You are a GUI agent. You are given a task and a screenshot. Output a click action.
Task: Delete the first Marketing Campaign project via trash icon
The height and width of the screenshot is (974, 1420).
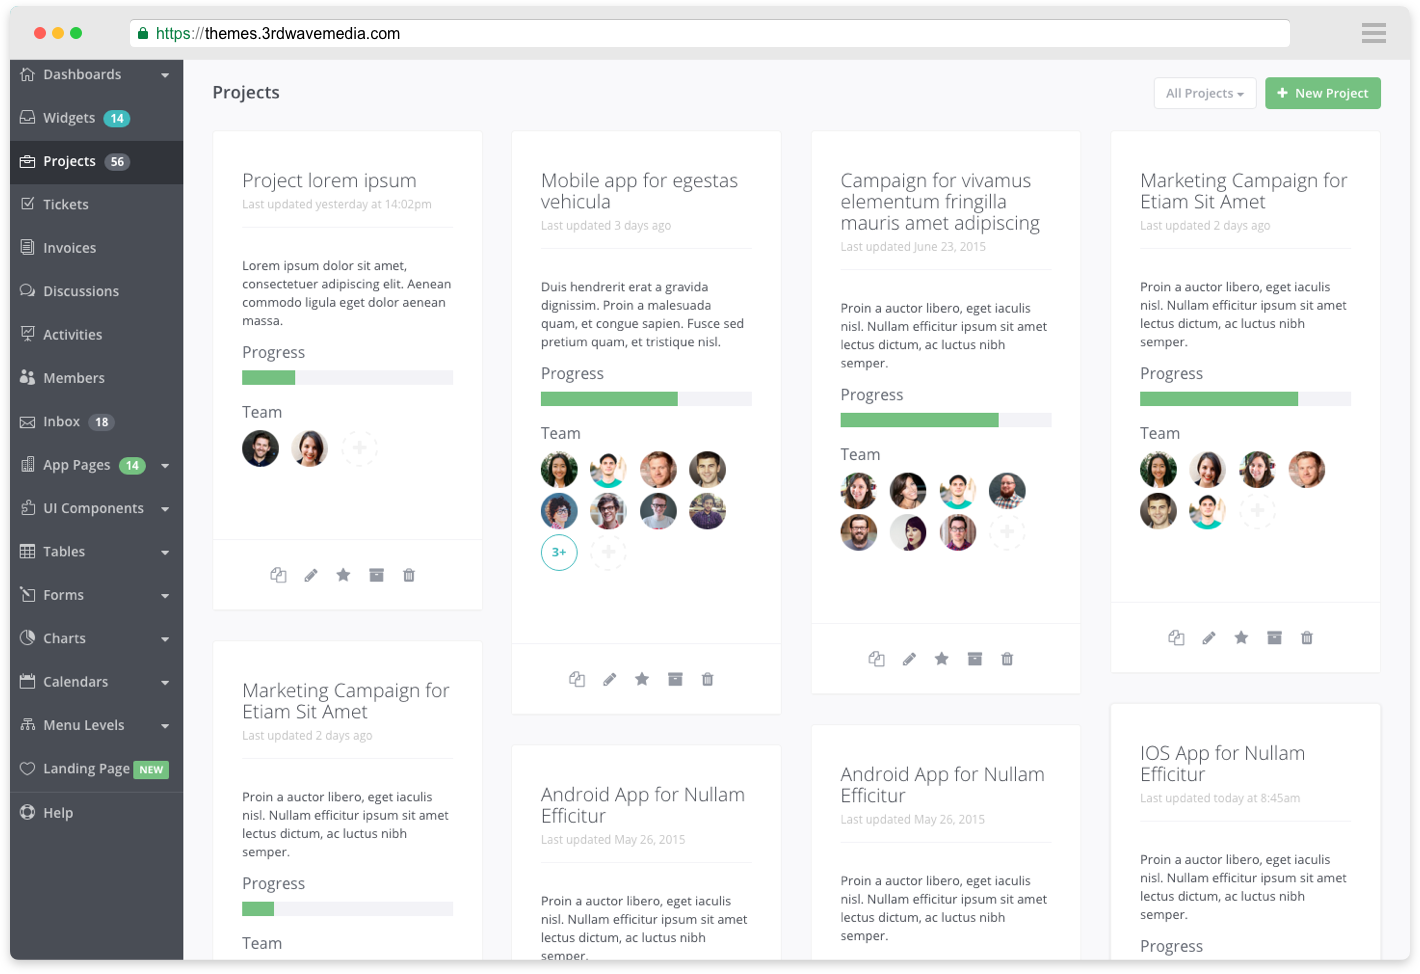[x=1306, y=638]
